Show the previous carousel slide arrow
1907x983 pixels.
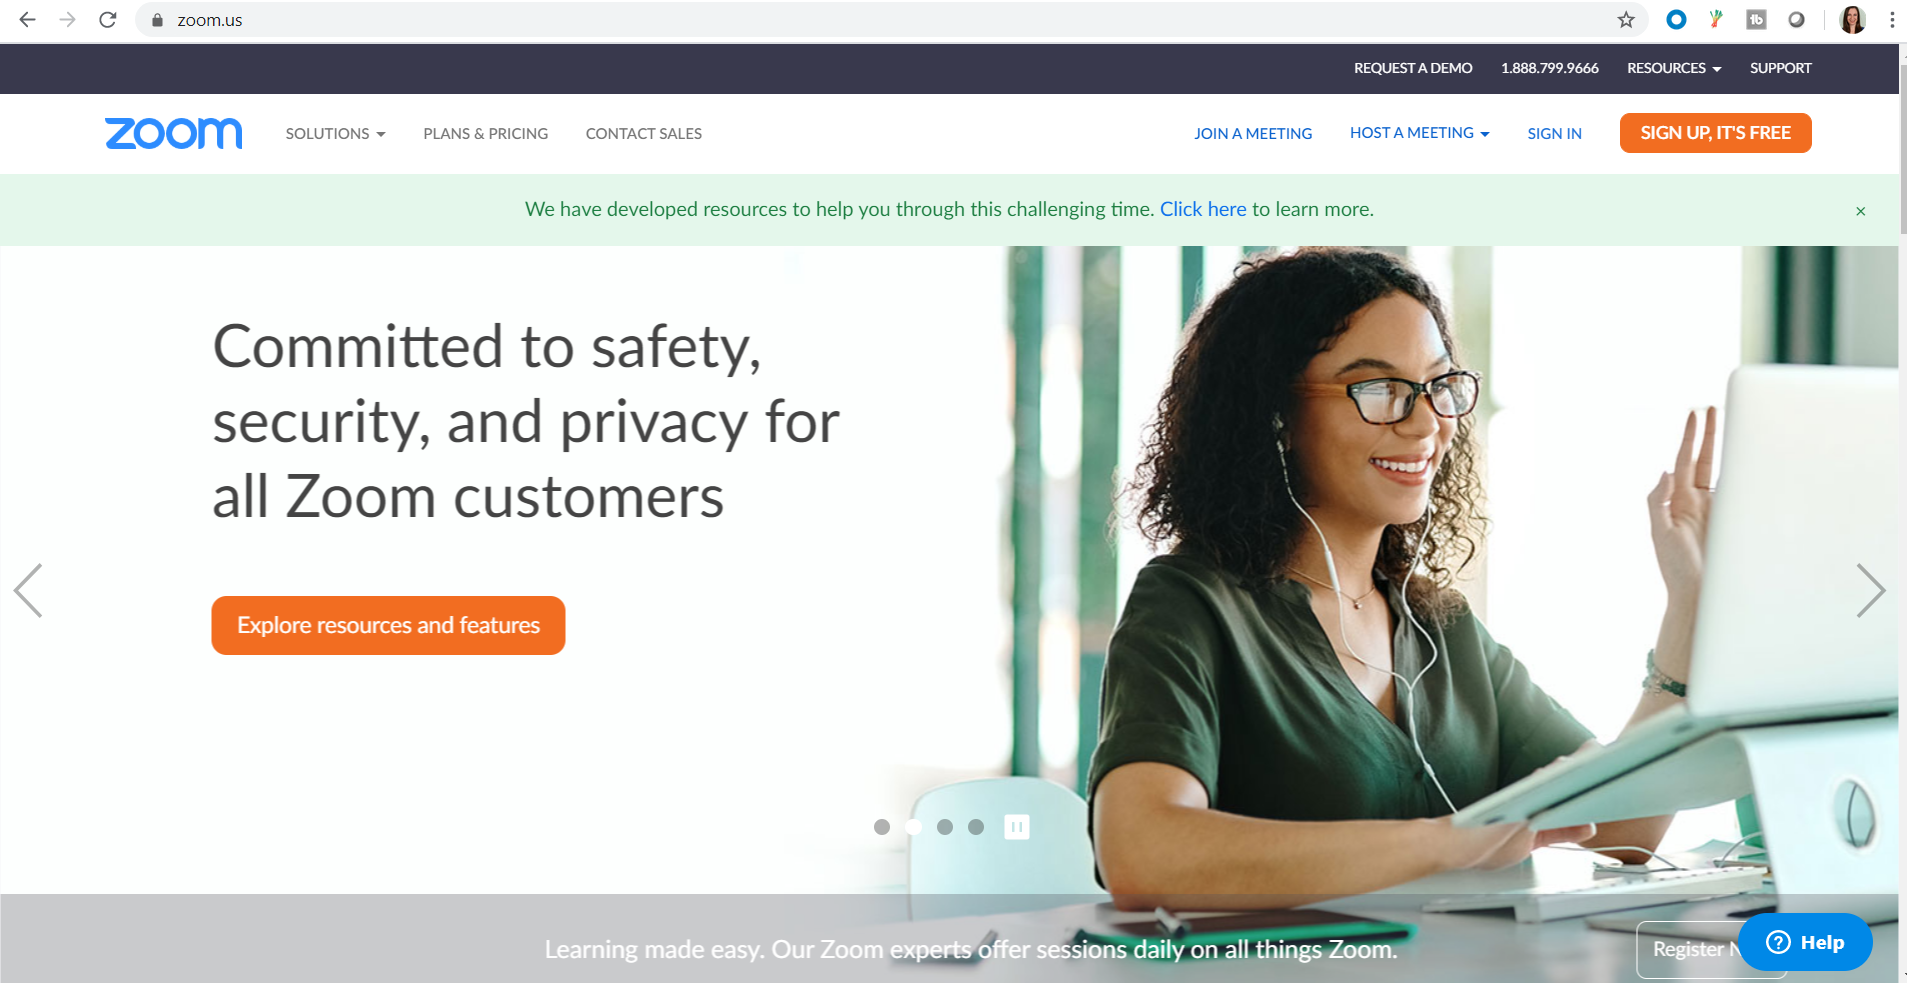(x=28, y=590)
